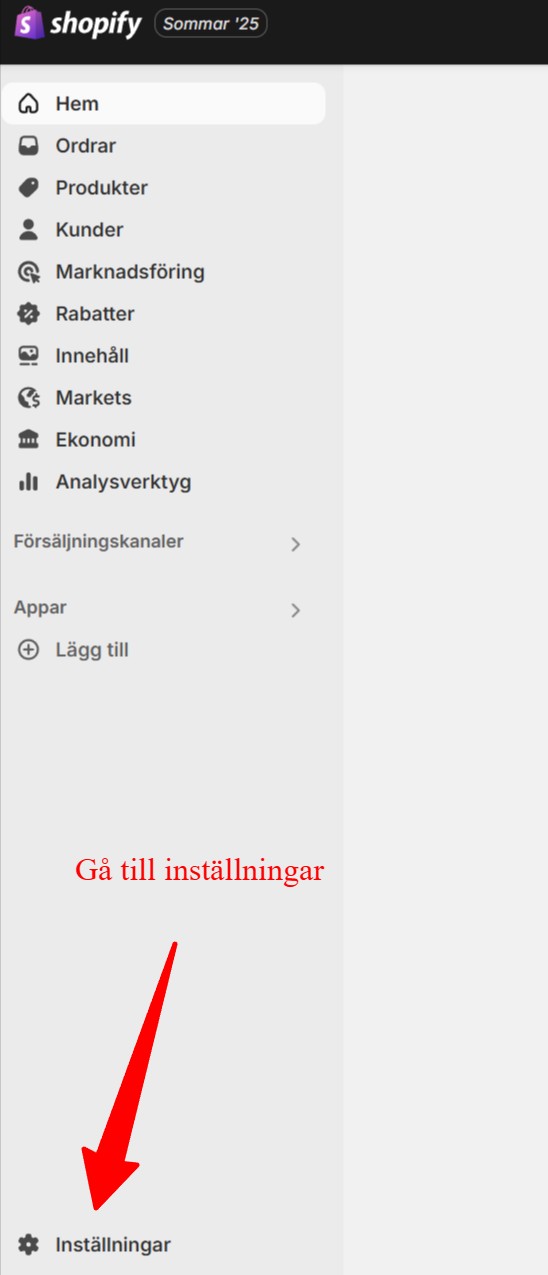Screen dimensions: 548x1275
Task: Click the Produkter tag icon
Action: coord(29,188)
